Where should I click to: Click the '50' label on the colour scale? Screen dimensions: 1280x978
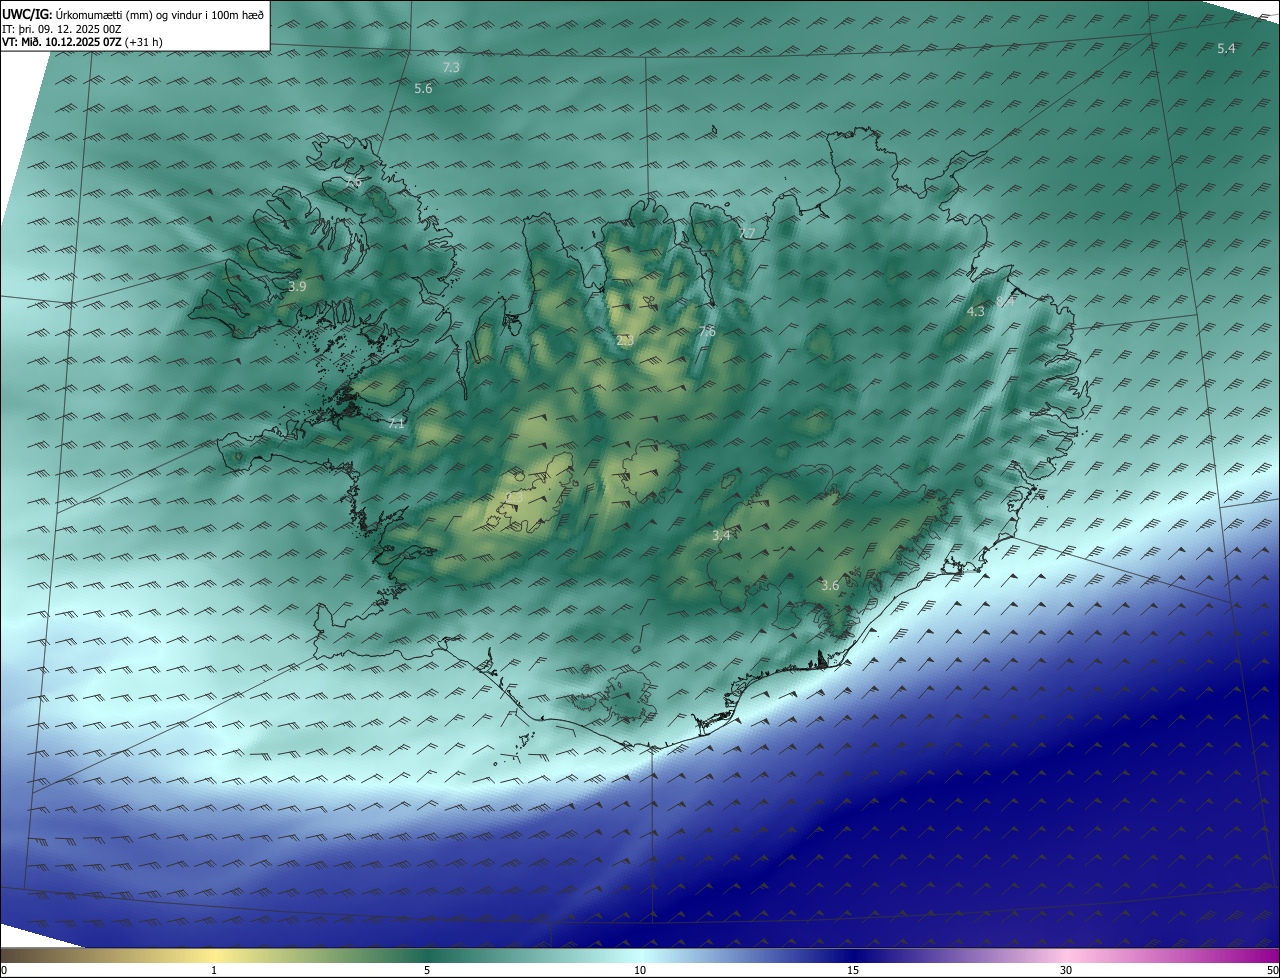[1273, 970]
